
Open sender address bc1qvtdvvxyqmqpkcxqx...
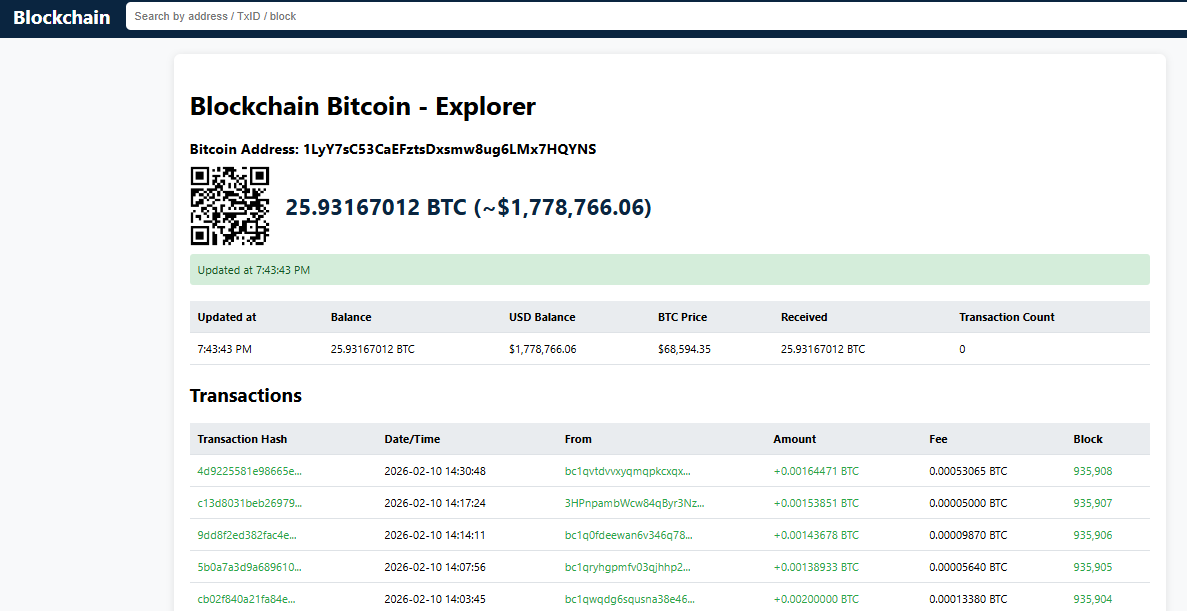click(x=628, y=471)
